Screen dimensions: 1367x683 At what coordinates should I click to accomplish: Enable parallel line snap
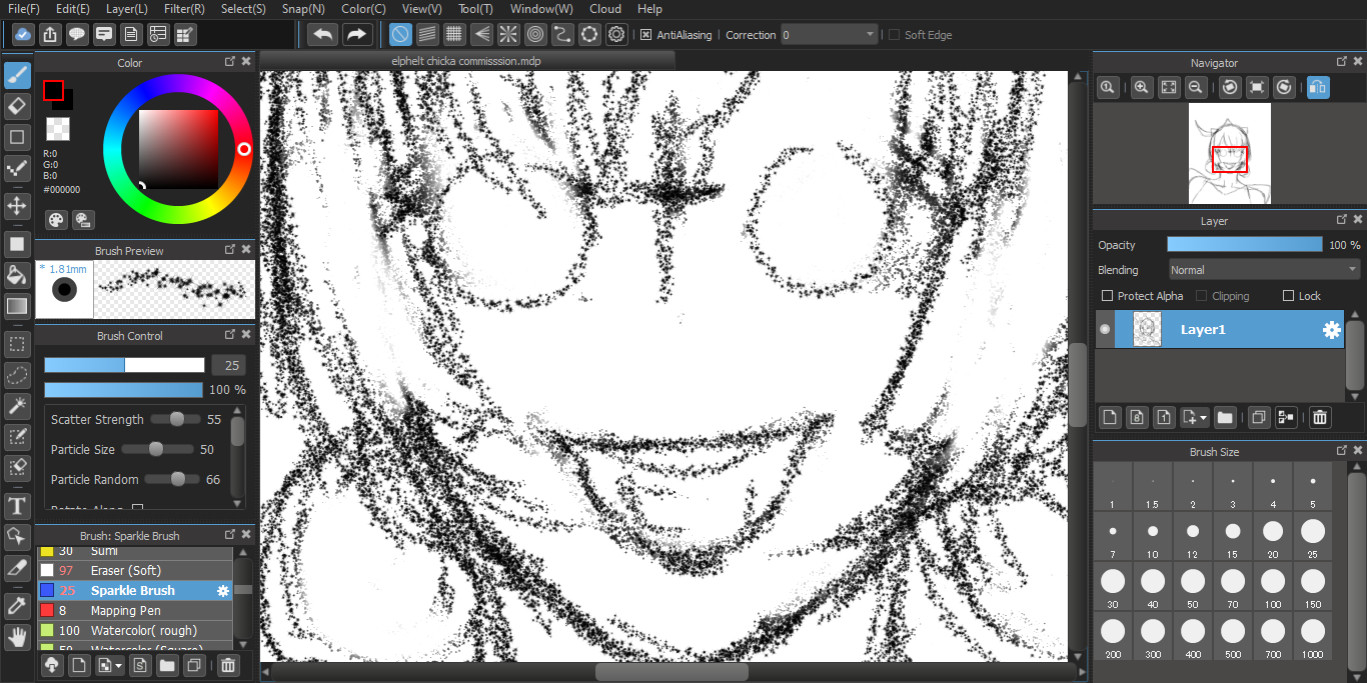tap(427, 34)
